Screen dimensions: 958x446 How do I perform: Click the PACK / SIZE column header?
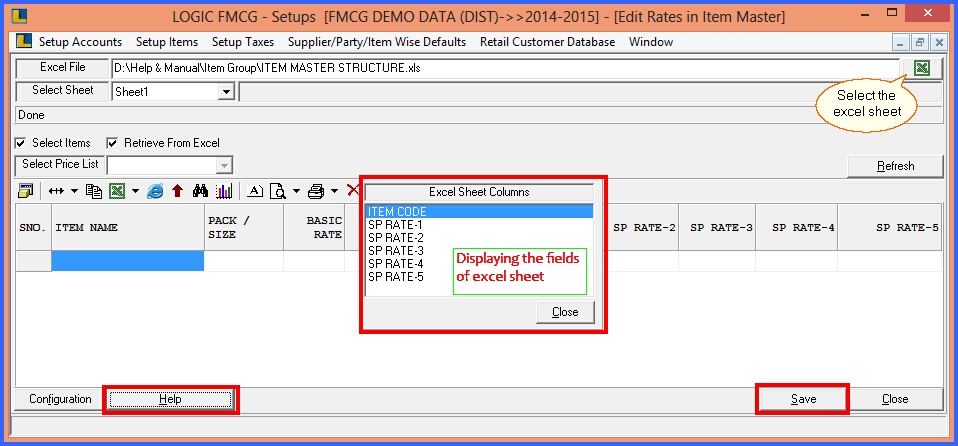244,227
